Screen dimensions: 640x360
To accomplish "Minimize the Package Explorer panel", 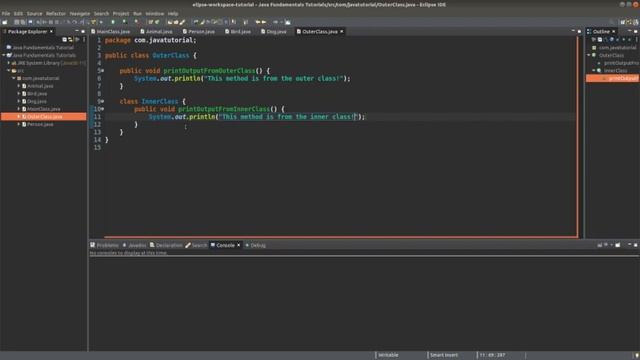I will point(77,31).
